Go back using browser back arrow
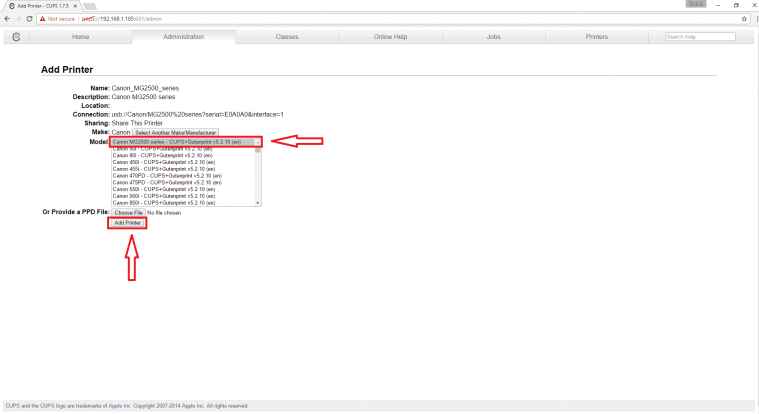759x414 pixels. coord(7,19)
